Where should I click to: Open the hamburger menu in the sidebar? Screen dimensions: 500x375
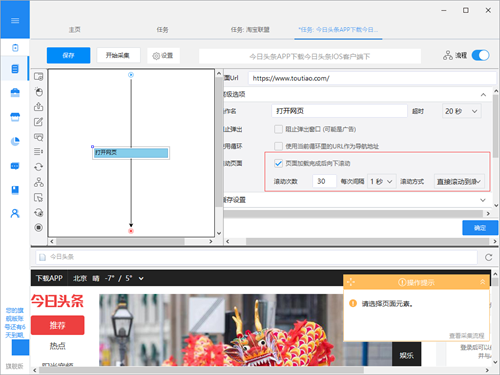15,21
